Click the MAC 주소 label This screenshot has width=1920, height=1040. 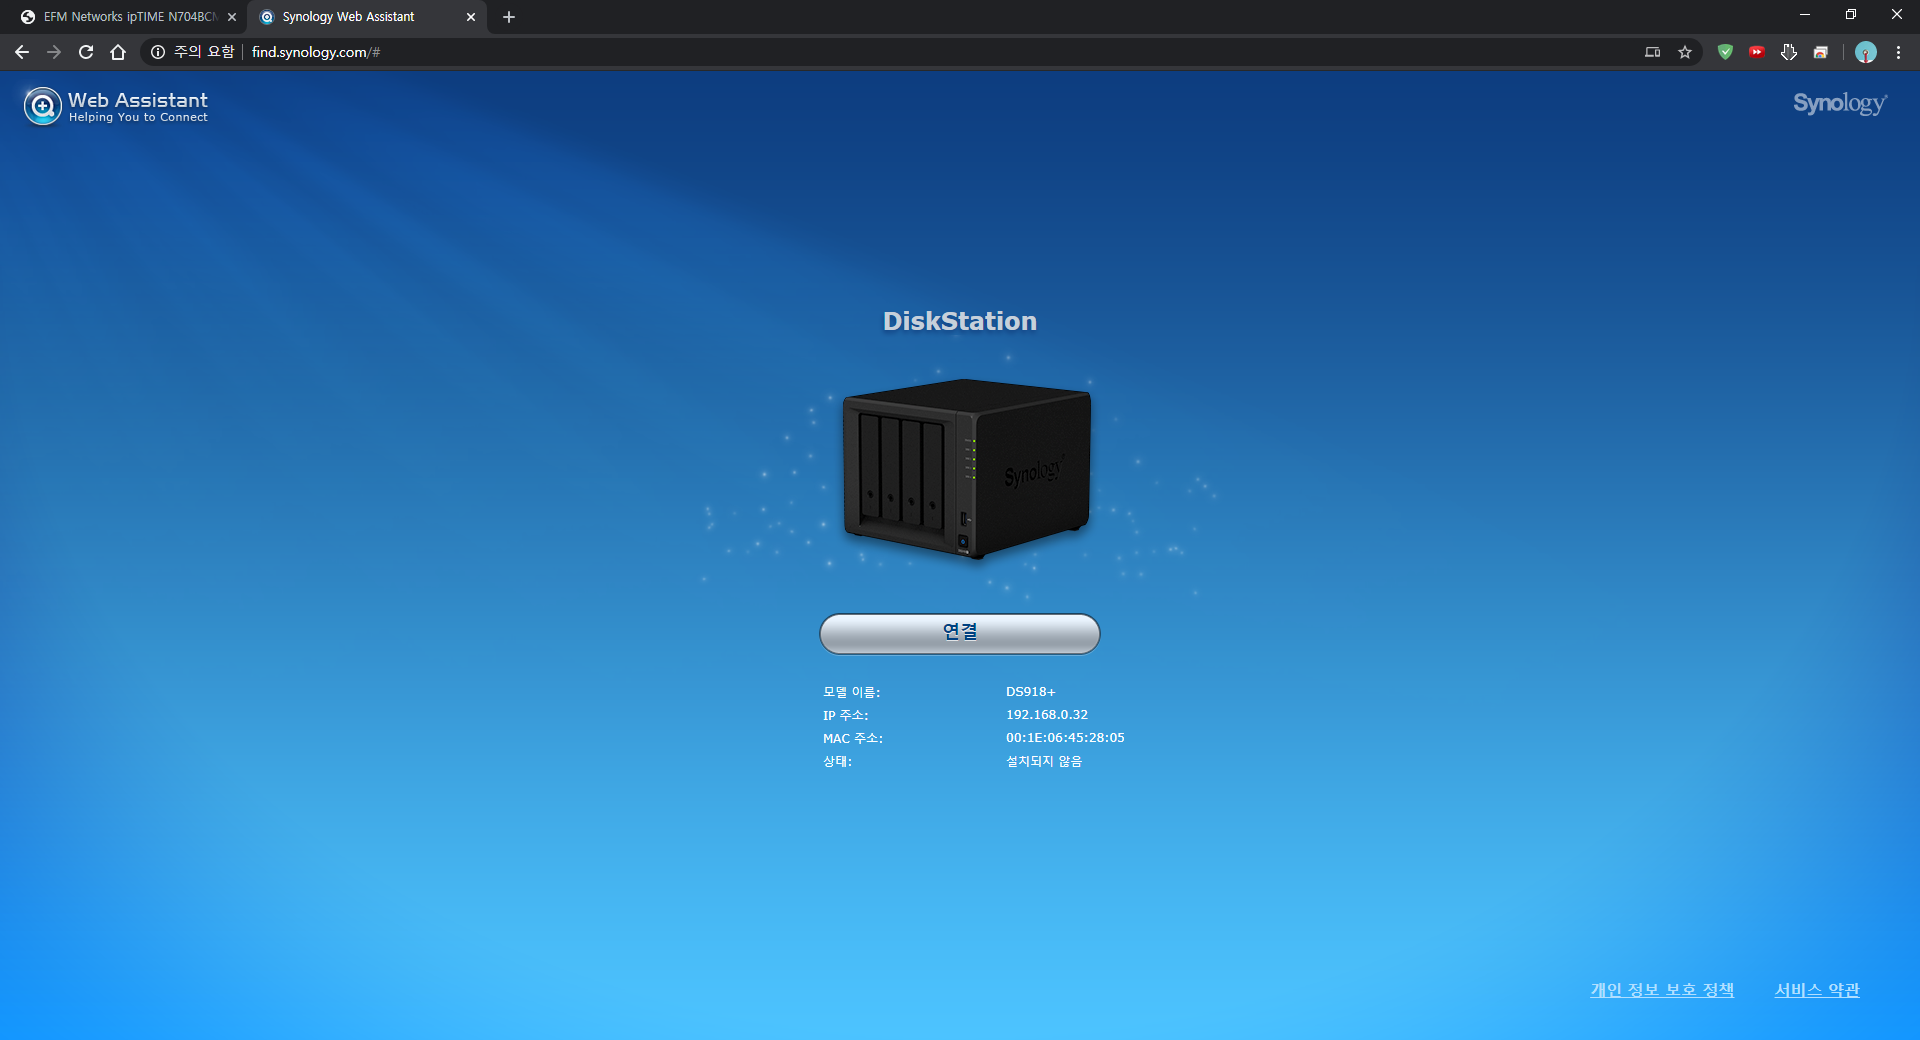pyautogui.click(x=853, y=738)
